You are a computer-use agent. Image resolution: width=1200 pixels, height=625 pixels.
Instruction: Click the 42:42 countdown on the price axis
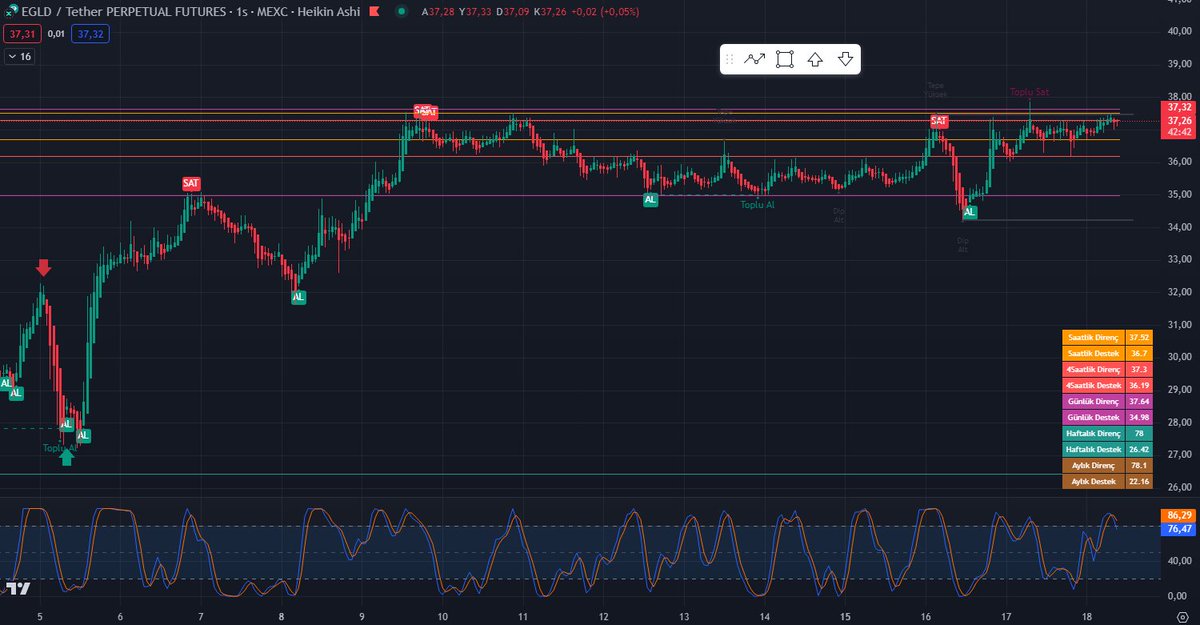click(1179, 129)
